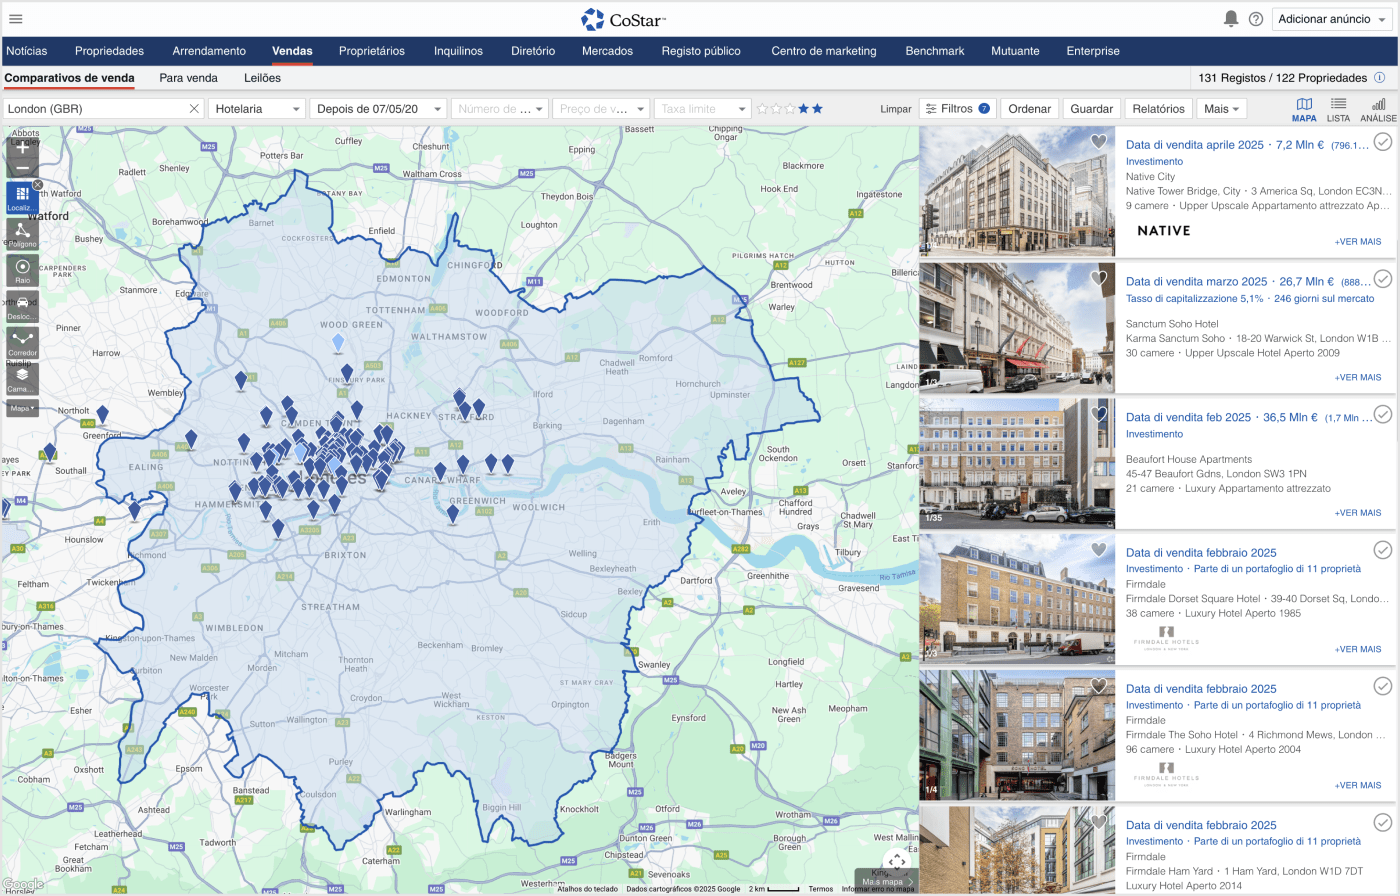Activate the Raio radius search tool

pyautogui.click(x=22, y=270)
